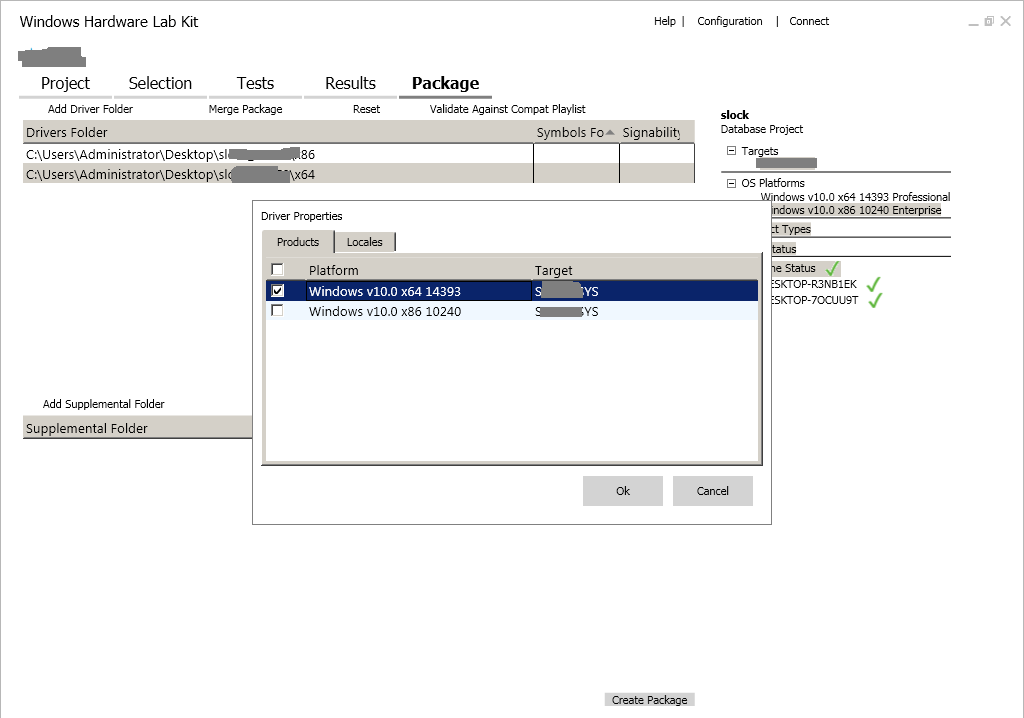
Task: Click the Supplemental Folder column header
Action: point(138,428)
